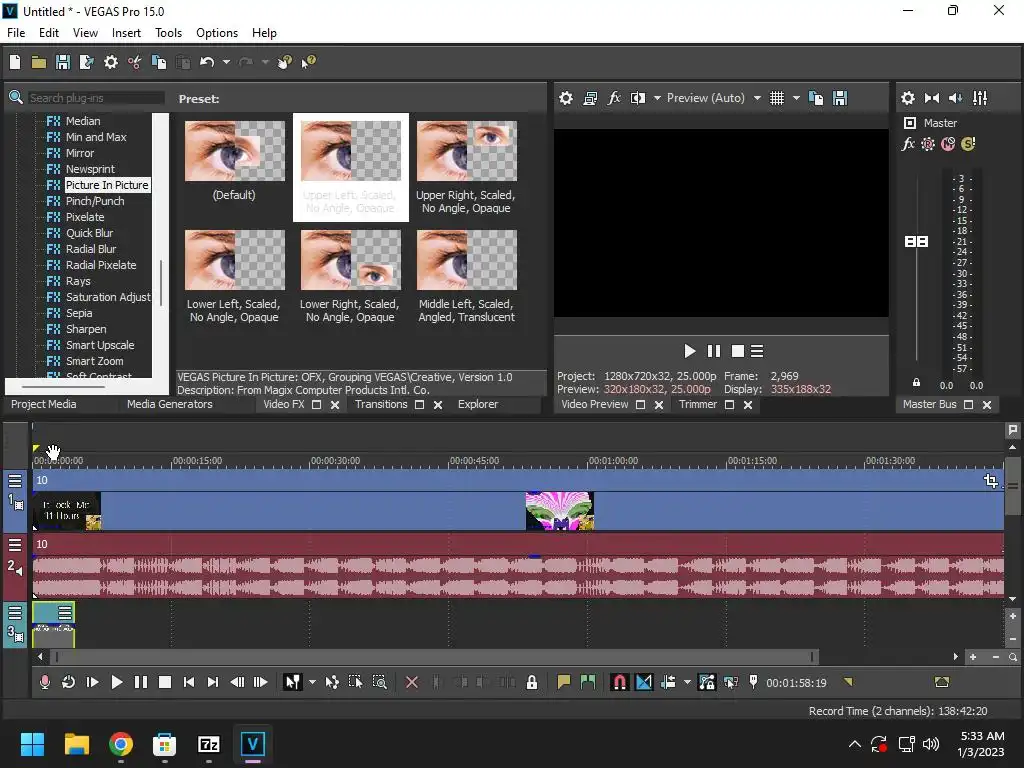This screenshot has width=1024, height=768.
Task: Open Video Output FX in preview toolbar
Action: [614, 98]
